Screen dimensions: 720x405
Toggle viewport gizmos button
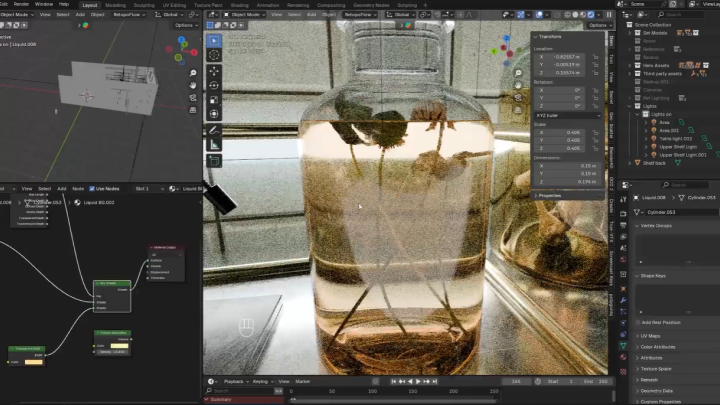point(521,15)
